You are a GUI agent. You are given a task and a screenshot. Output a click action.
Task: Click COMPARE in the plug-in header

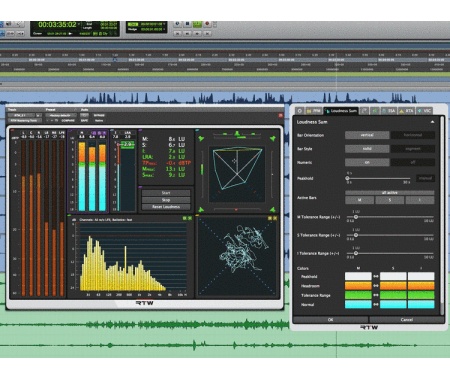68,120
